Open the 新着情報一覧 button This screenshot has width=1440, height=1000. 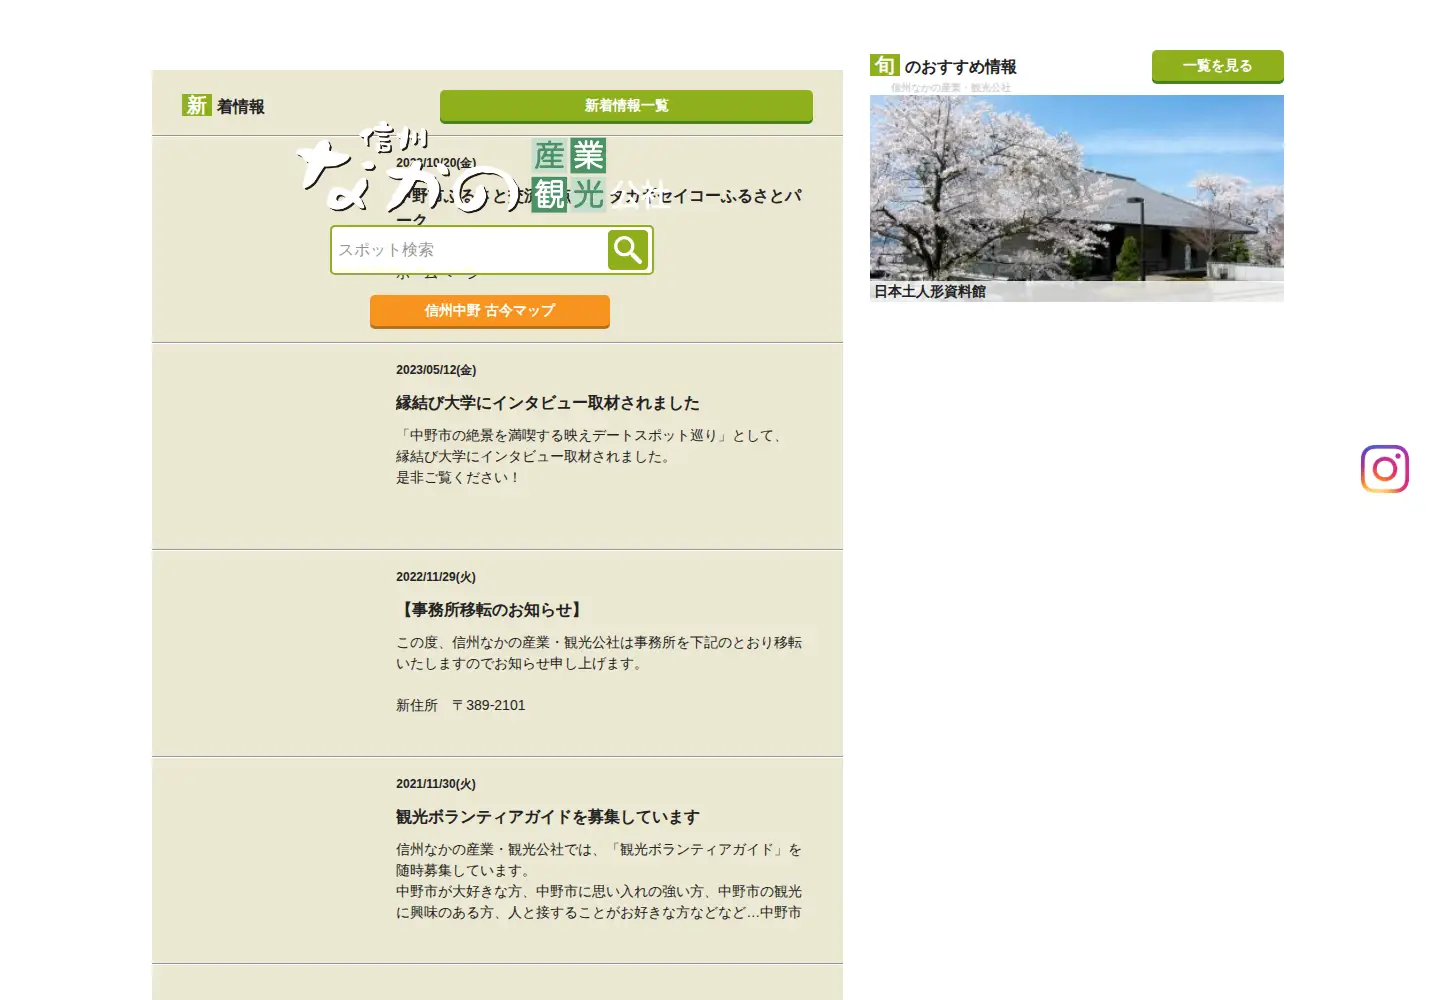coord(626,106)
